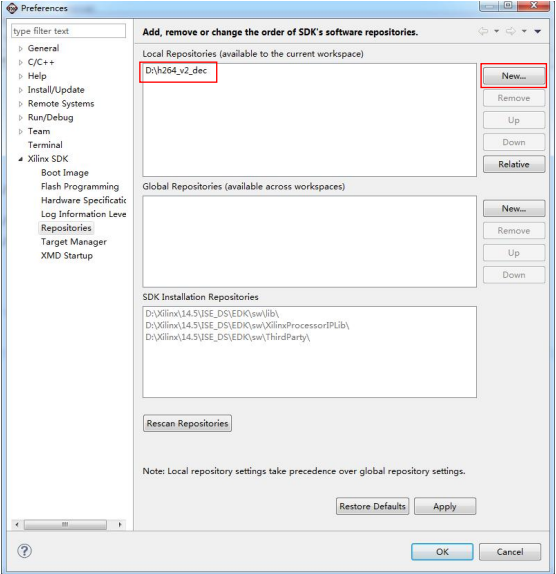
Task: Click New for Global Repositories
Action: (514, 209)
